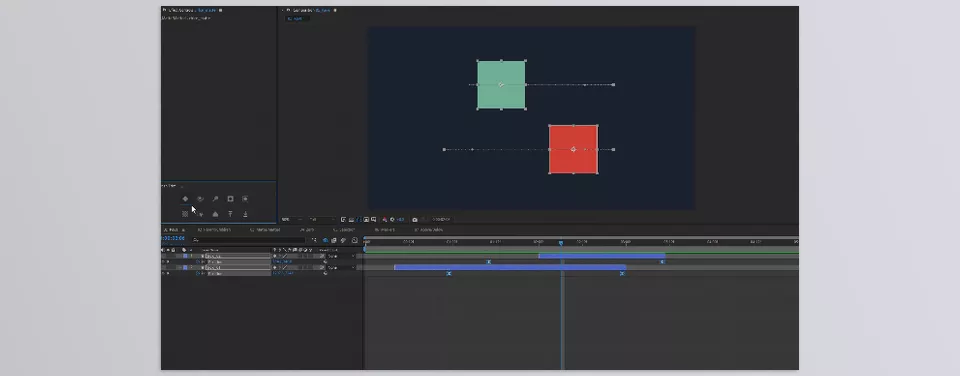Click the blue composition name button above viewer

297,18
